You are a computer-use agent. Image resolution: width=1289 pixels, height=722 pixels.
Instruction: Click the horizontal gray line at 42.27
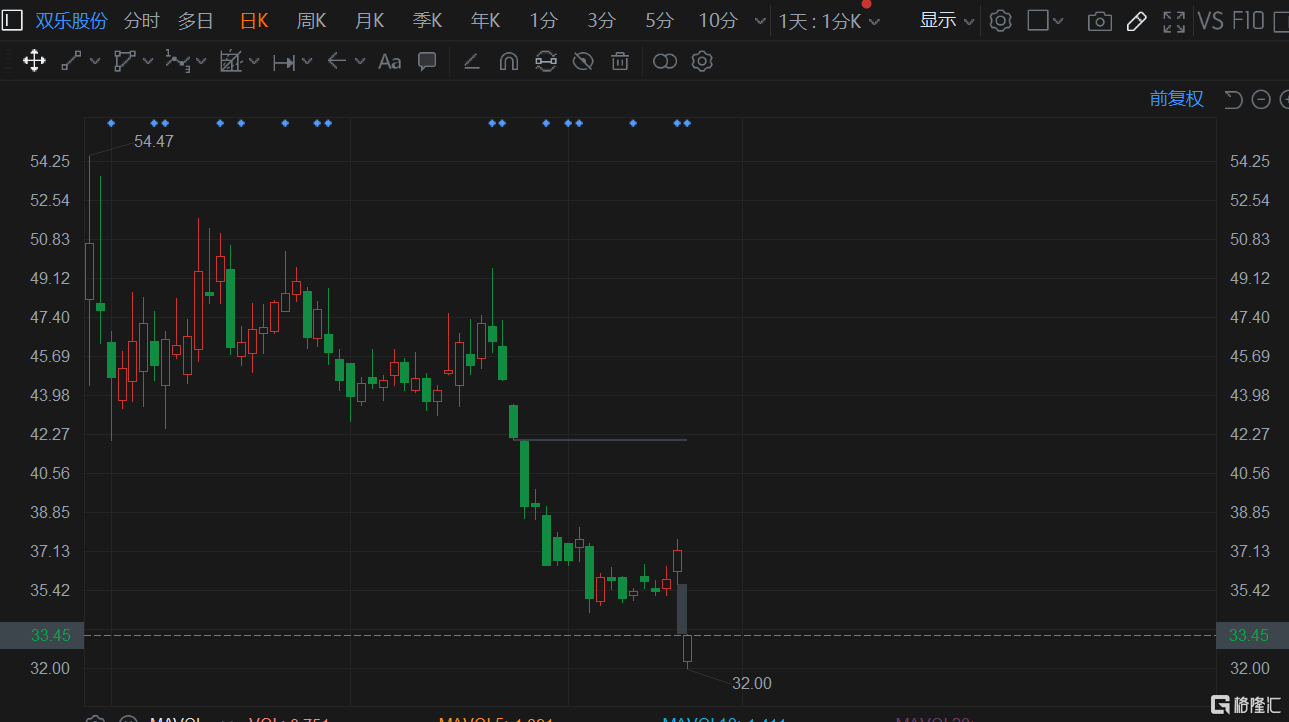point(600,440)
